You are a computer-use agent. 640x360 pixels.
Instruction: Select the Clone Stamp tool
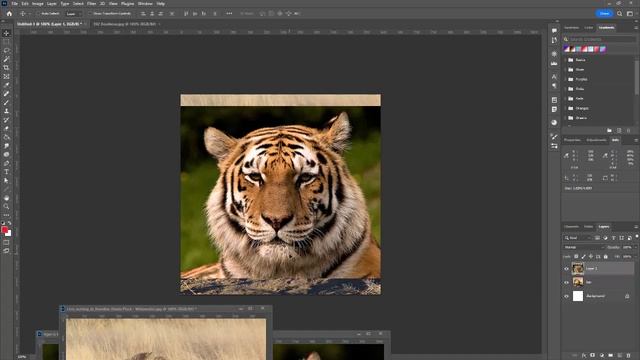coord(6,111)
